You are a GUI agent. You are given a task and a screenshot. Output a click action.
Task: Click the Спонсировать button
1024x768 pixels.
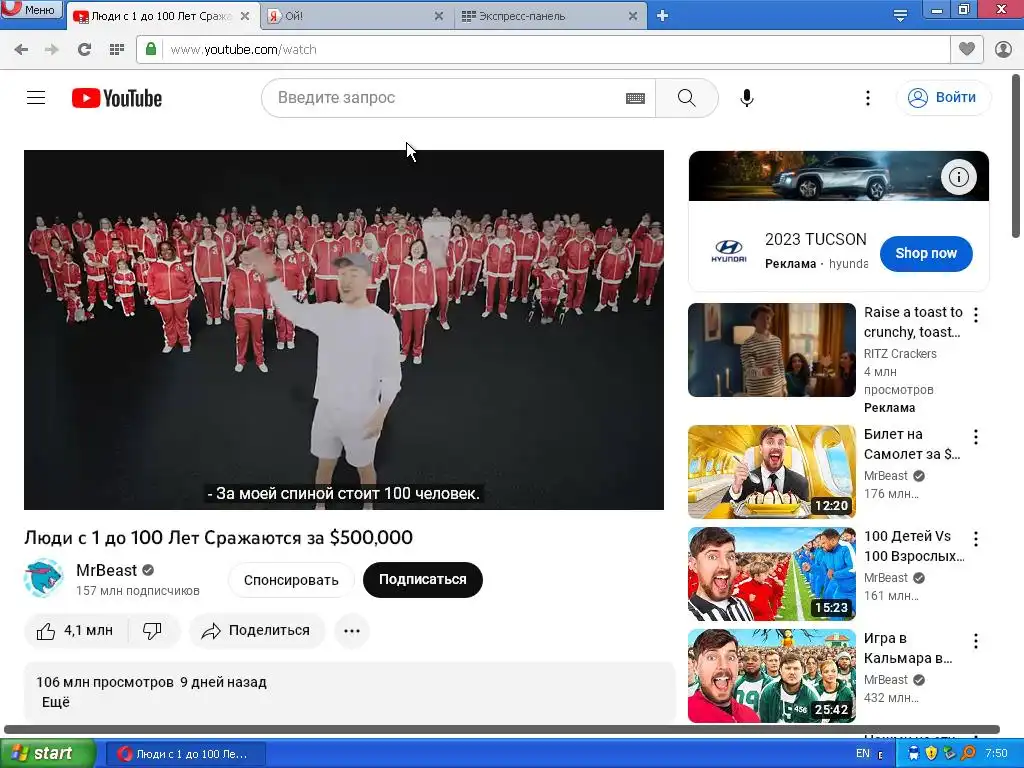pos(291,580)
